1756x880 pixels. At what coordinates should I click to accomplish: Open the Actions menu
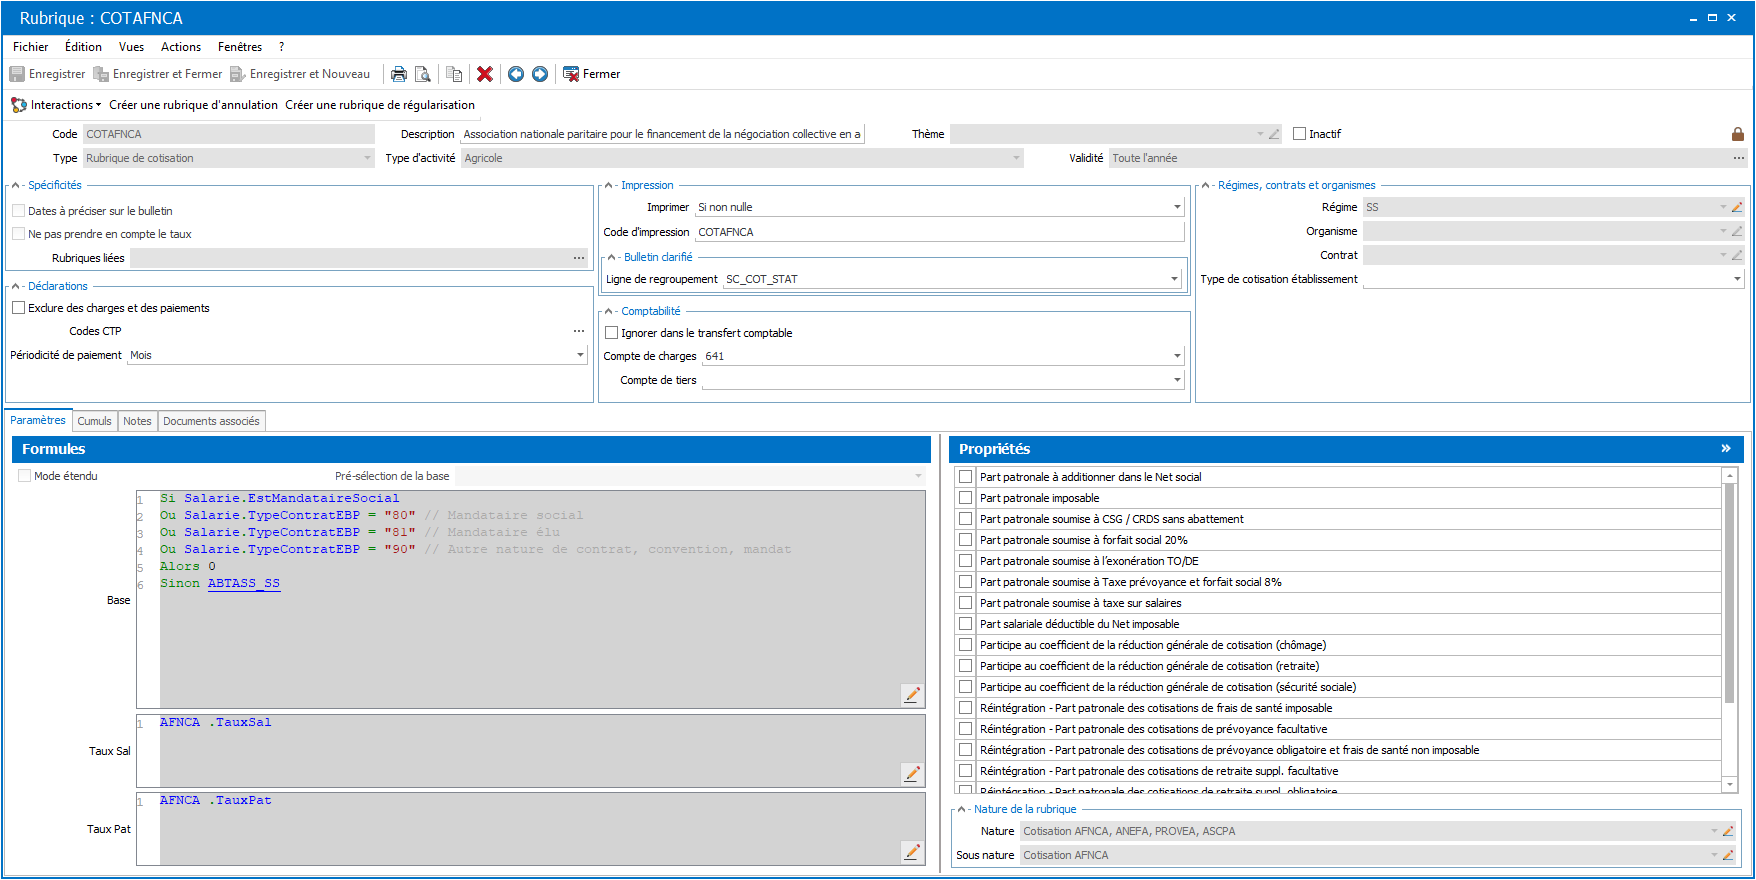[x=181, y=47]
